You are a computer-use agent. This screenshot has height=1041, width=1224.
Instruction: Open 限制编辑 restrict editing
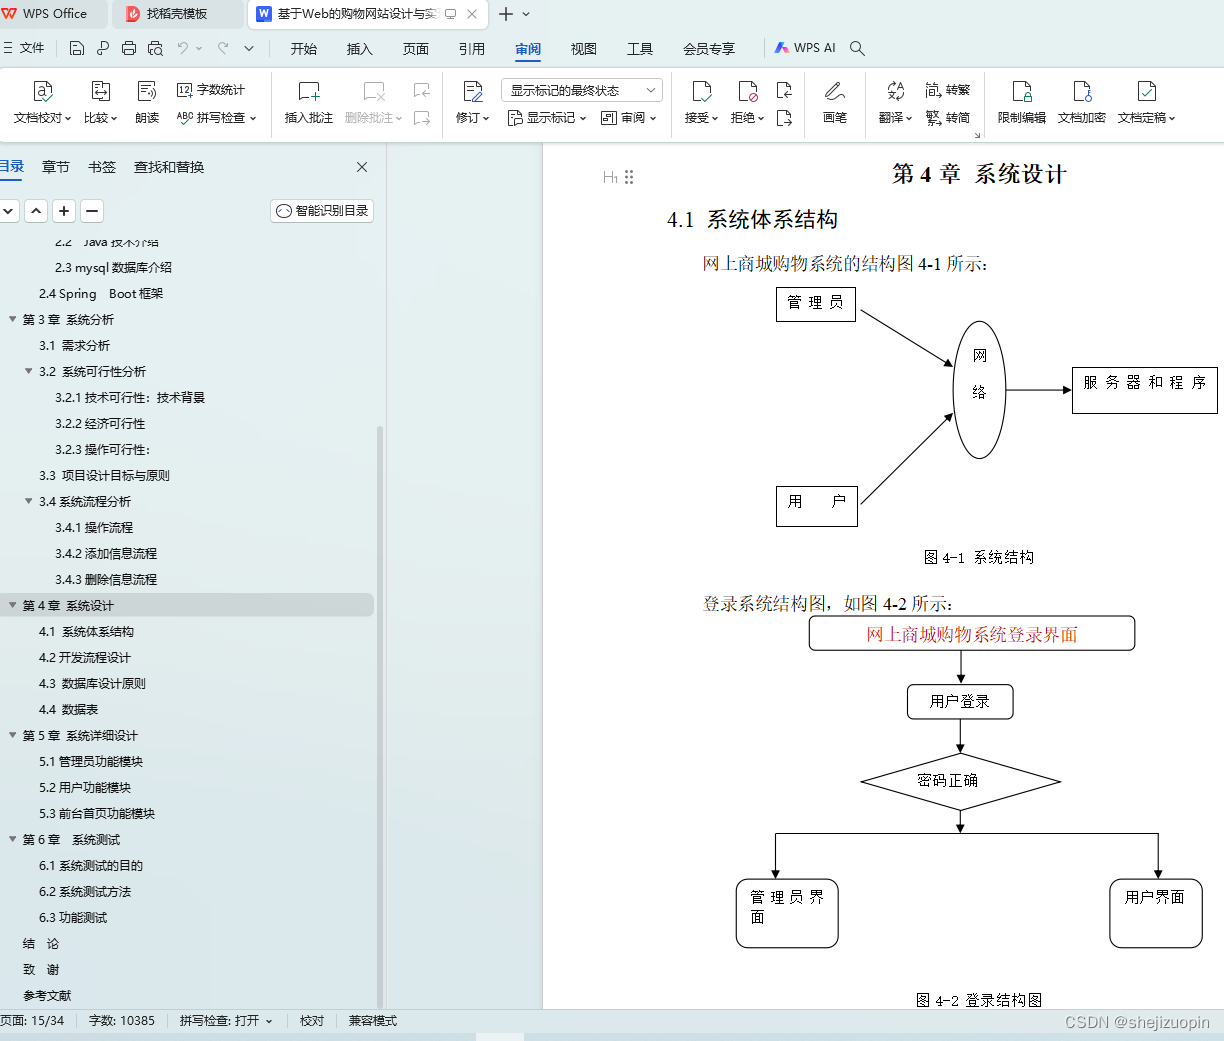click(x=1021, y=103)
